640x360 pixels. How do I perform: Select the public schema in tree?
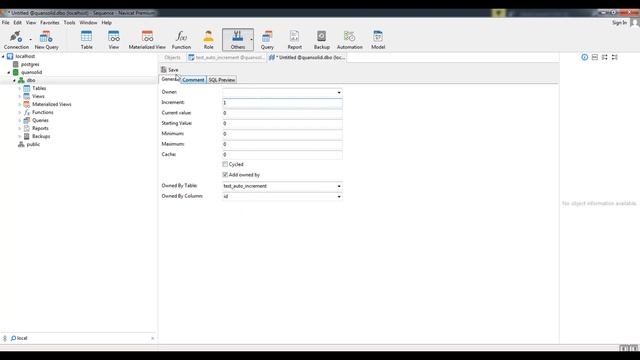tap(33, 144)
